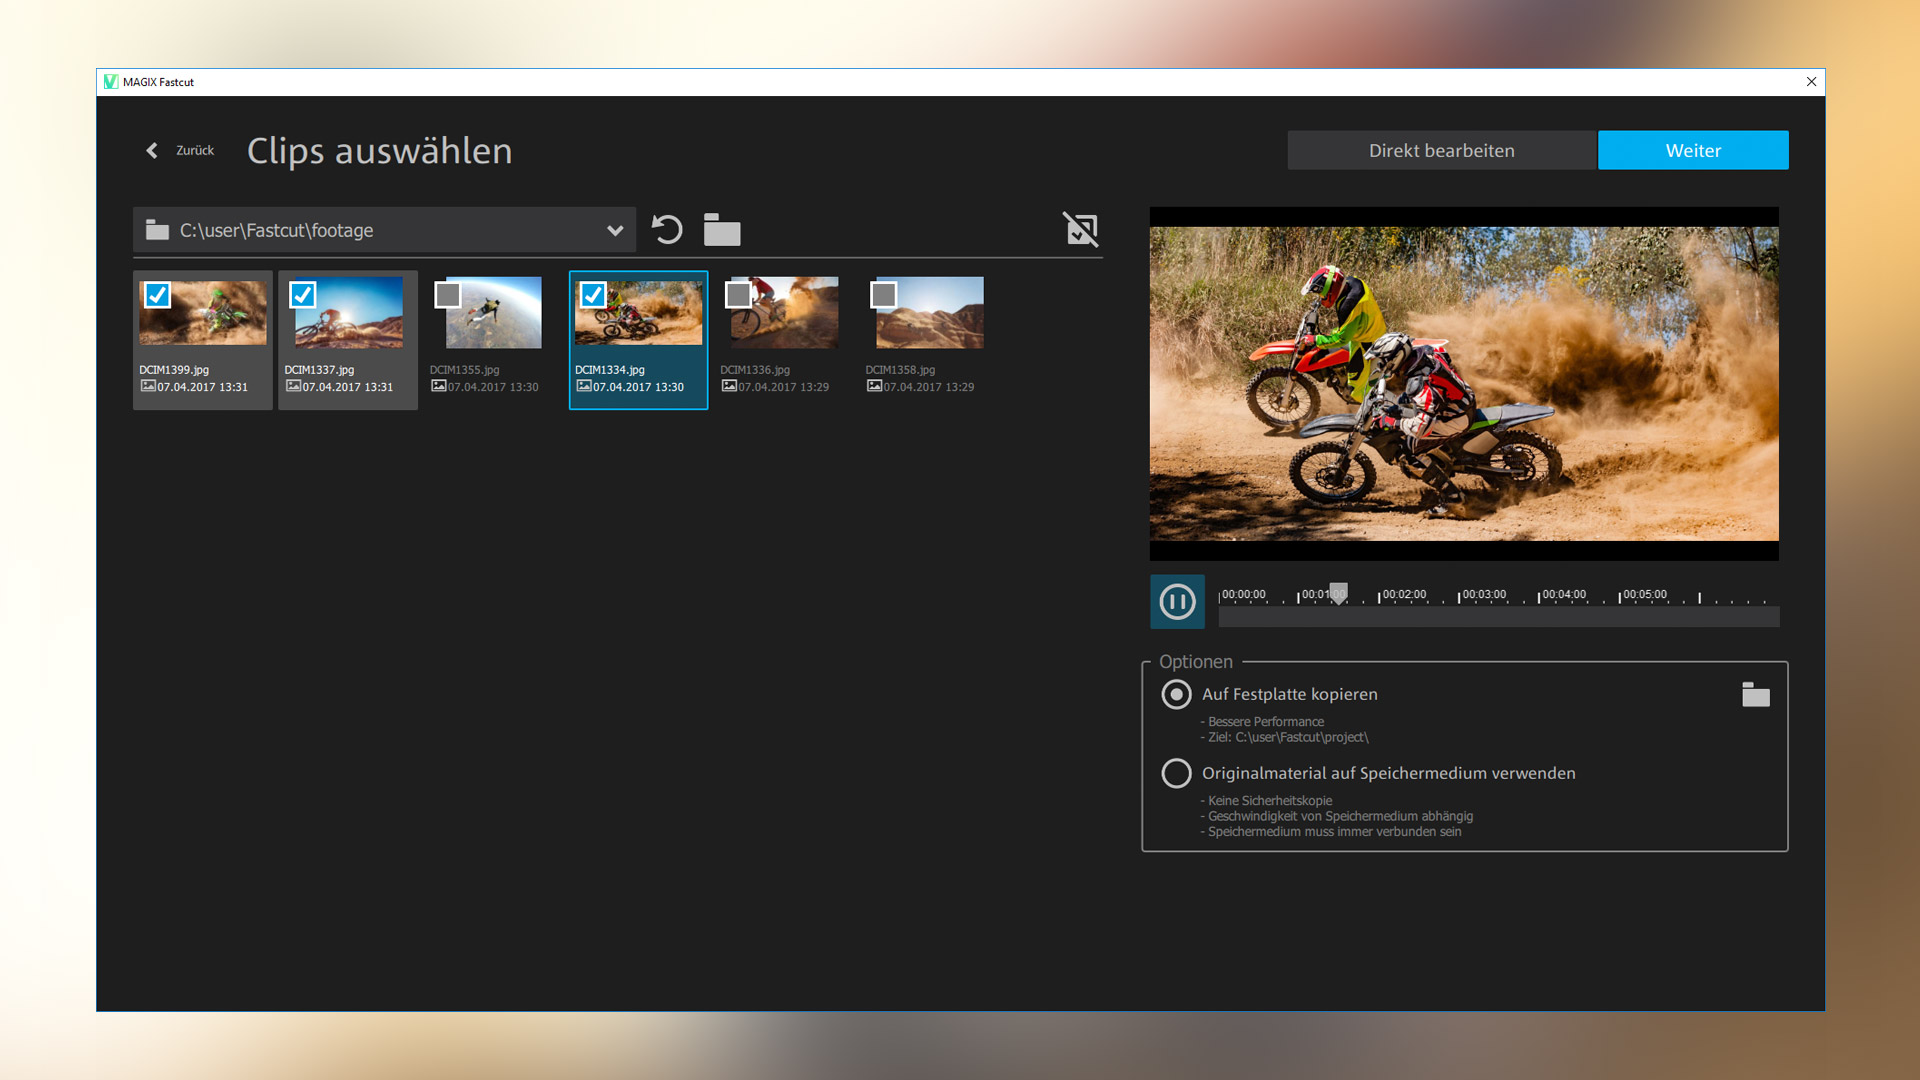Click the Direkt bearbeiten button
The height and width of the screenshot is (1080, 1920).
(x=1441, y=150)
